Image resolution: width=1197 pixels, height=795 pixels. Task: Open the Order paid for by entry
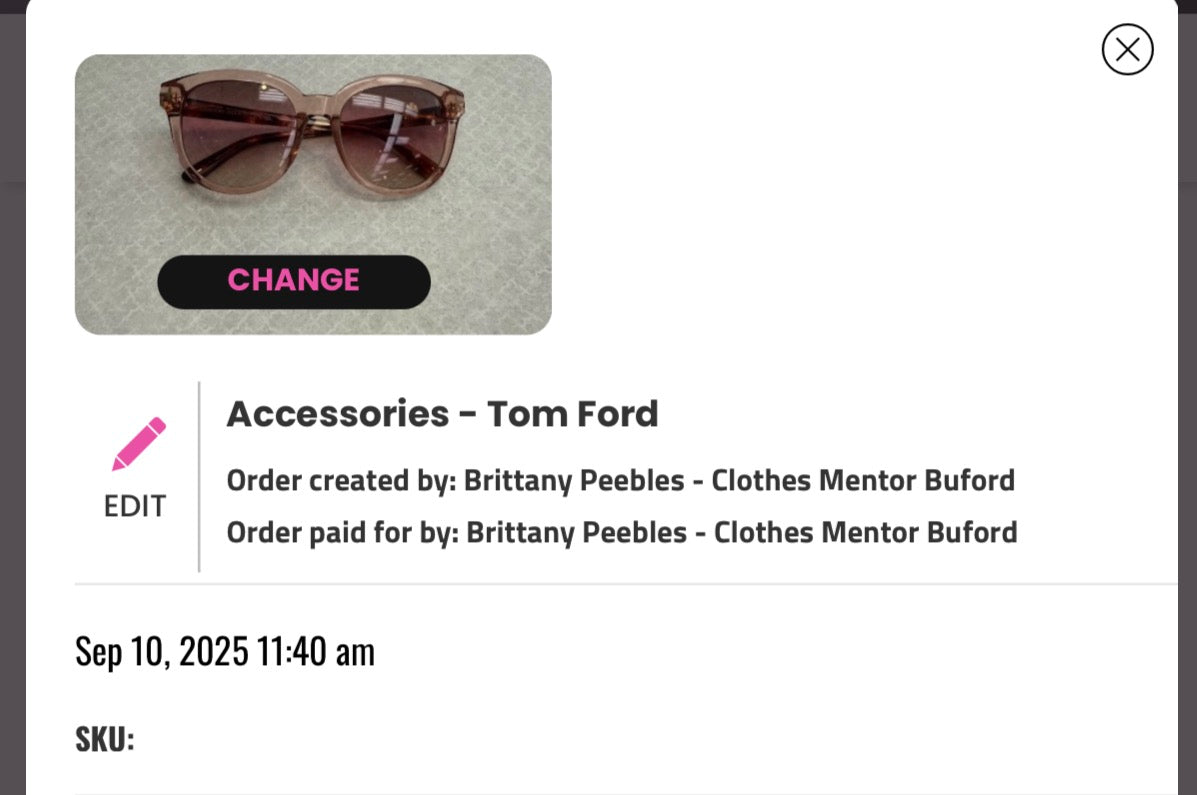coord(622,532)
